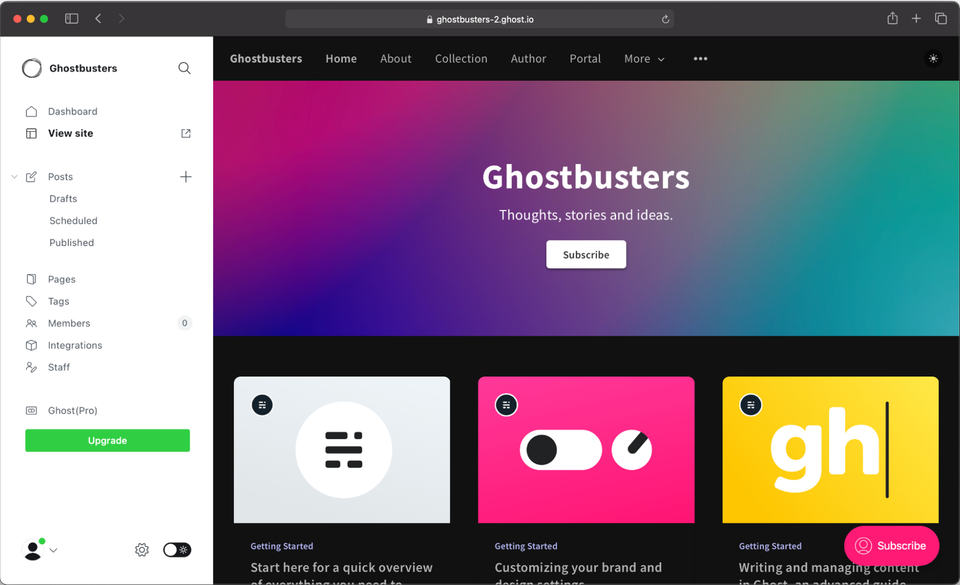960x585 pixels.
Task: Open 'Start here for a quick overview' title
Action: coord(342,568)
